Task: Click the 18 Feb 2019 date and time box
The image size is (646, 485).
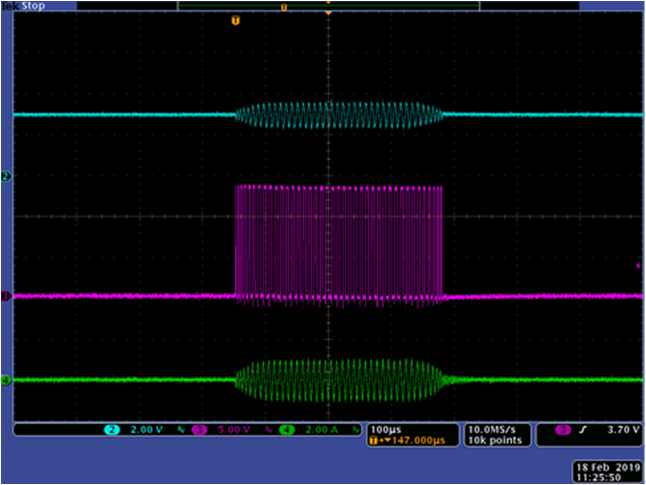Action: click(x=602, y=468)
